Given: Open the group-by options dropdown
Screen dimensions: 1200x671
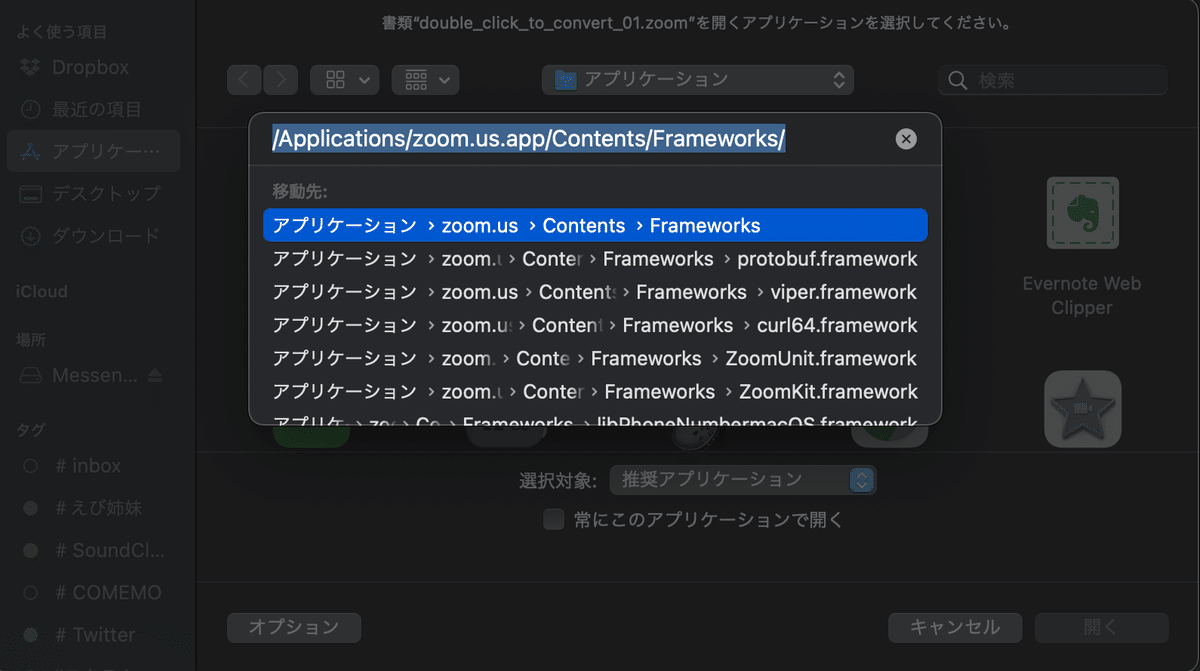Looking at the screenshot, I should [x=426, y=80].
